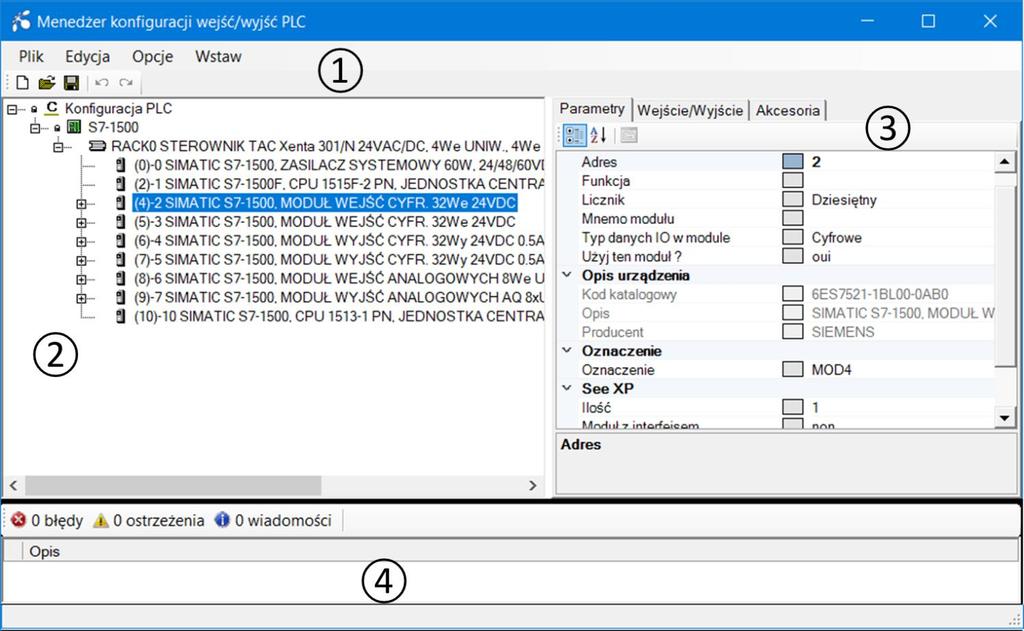This screenshot has height=631, width=1024.
Task: Click the module icon of the (10)-10 CPU 1513-1 row
Action: 120,316
